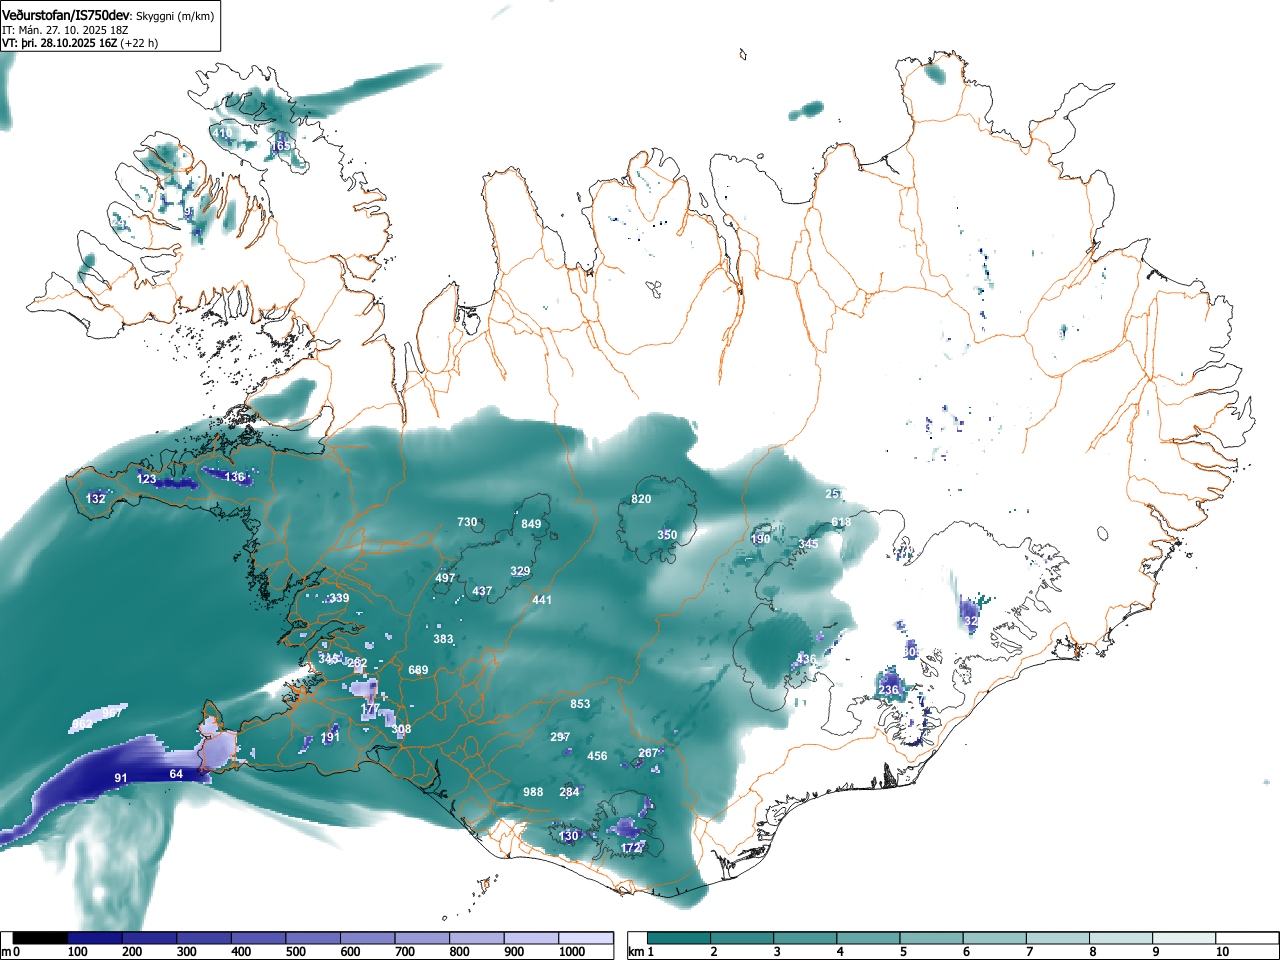Click visibility value '383' on the map
1280x960 pixels.
pos(443,639)
